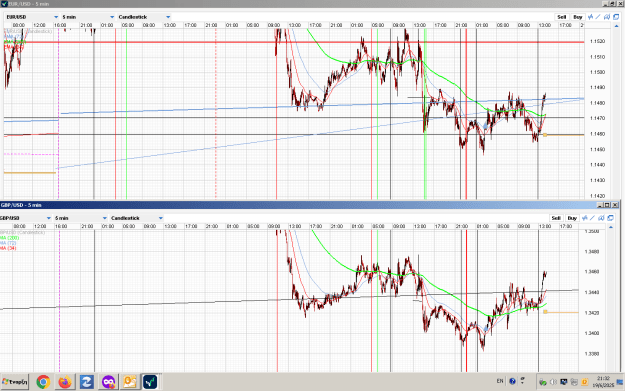The height and width of the screenshot is (391, 625).
Task: Open purple mask app icon in taskbar
Action: click(108, 382)
